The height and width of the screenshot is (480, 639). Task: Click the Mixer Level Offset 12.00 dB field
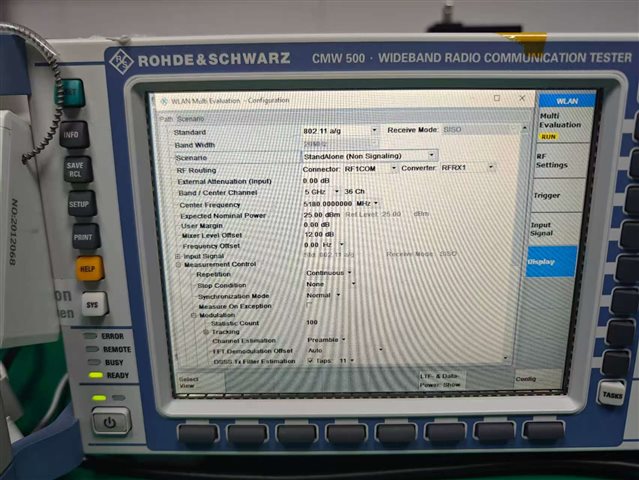[319, 234]
